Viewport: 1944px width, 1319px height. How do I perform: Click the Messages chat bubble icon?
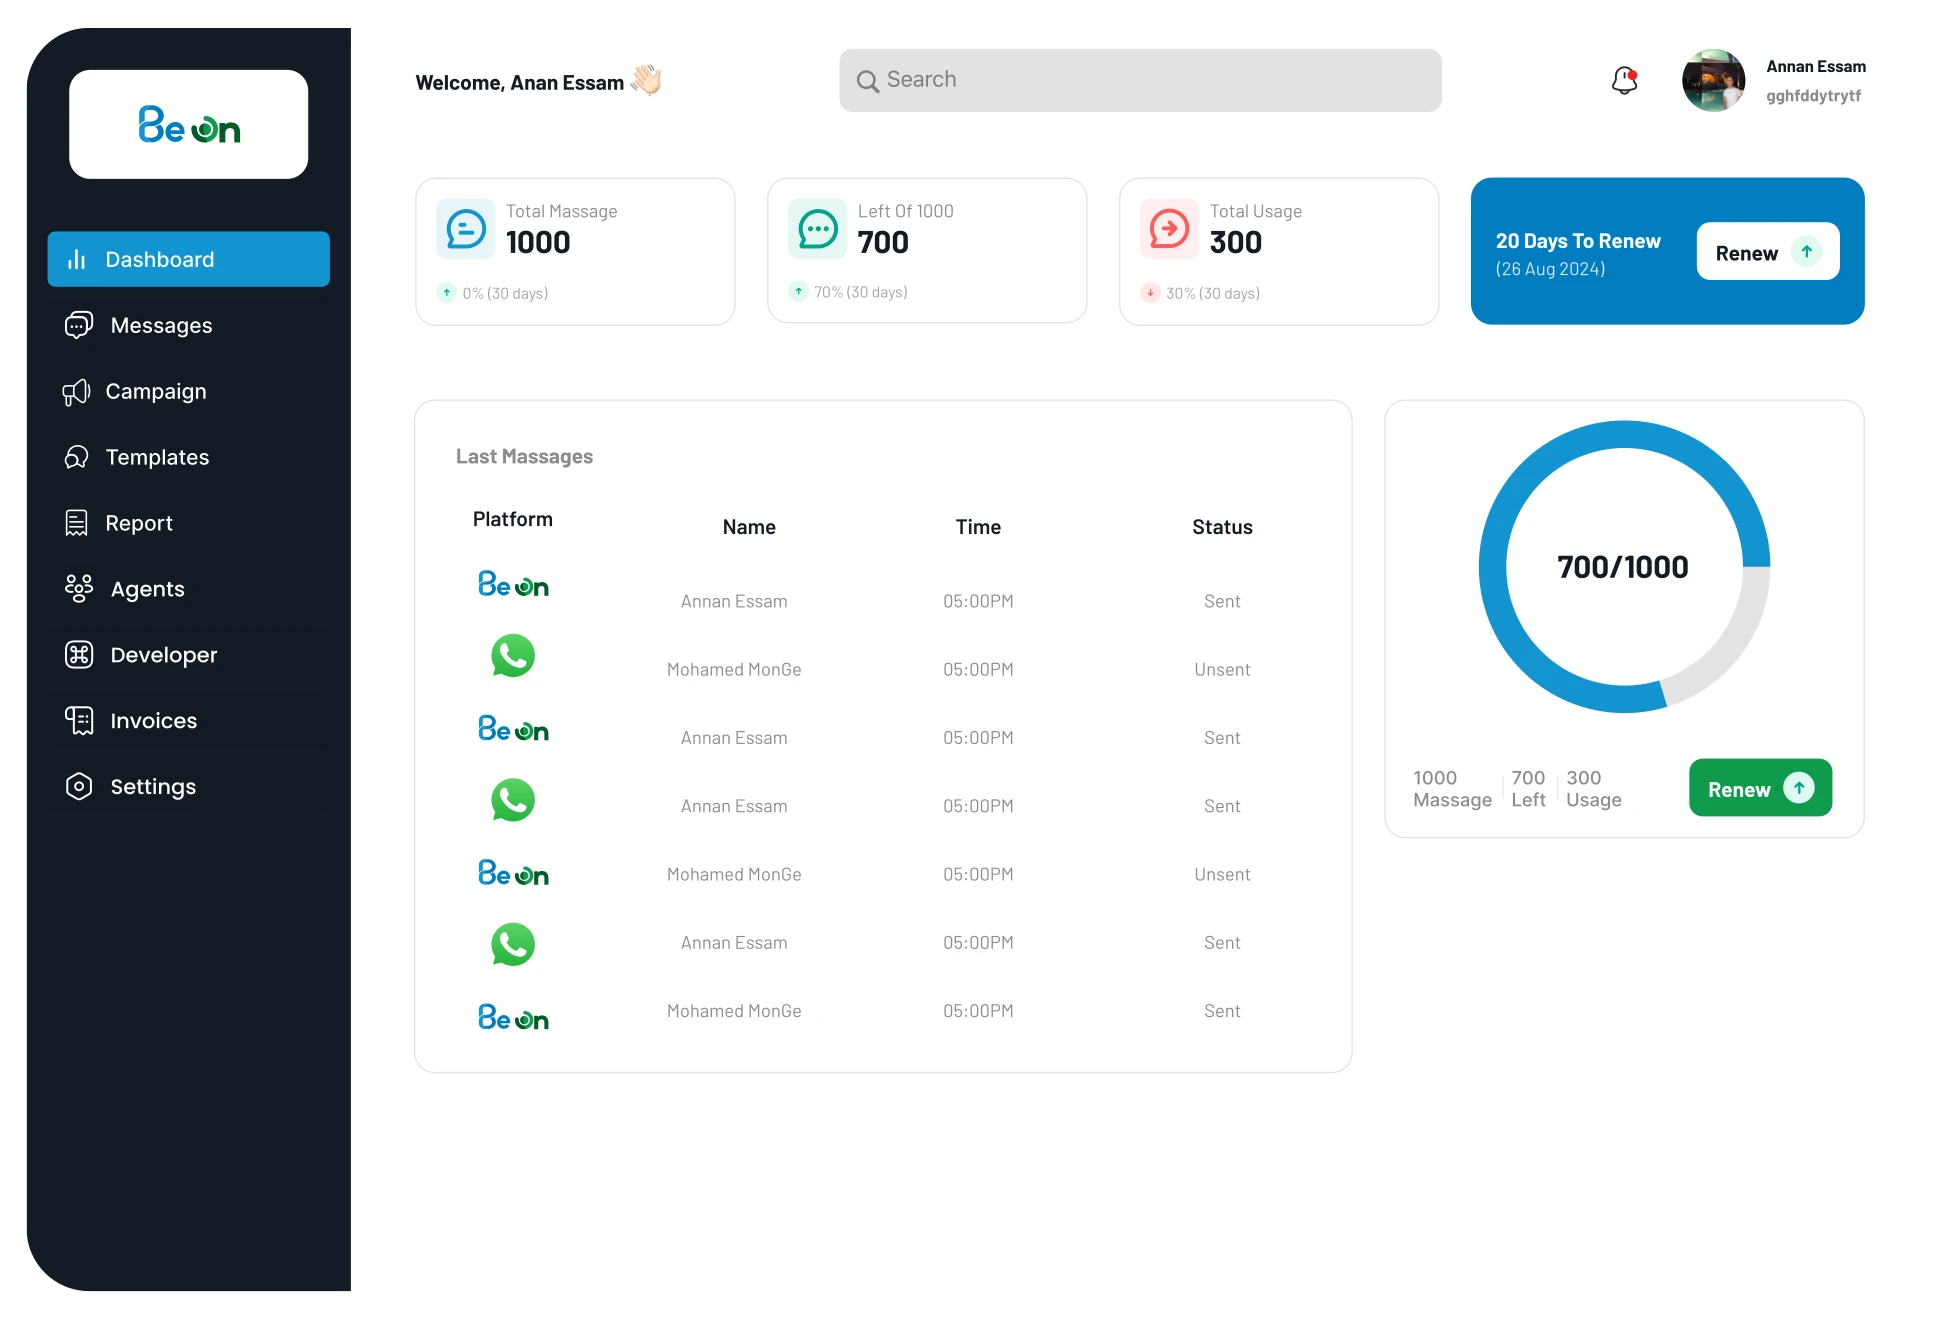click(x=79, y=325)
